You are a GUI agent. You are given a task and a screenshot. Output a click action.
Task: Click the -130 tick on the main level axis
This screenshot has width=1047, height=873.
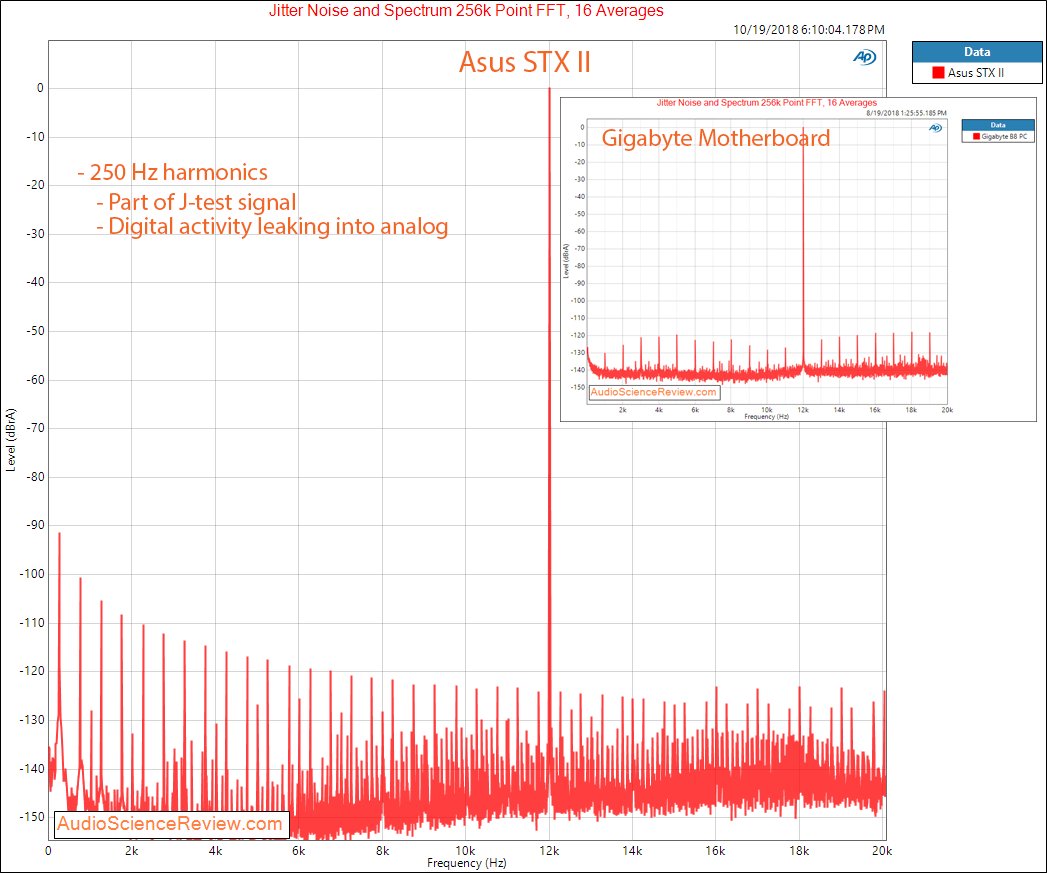(33, 719)
